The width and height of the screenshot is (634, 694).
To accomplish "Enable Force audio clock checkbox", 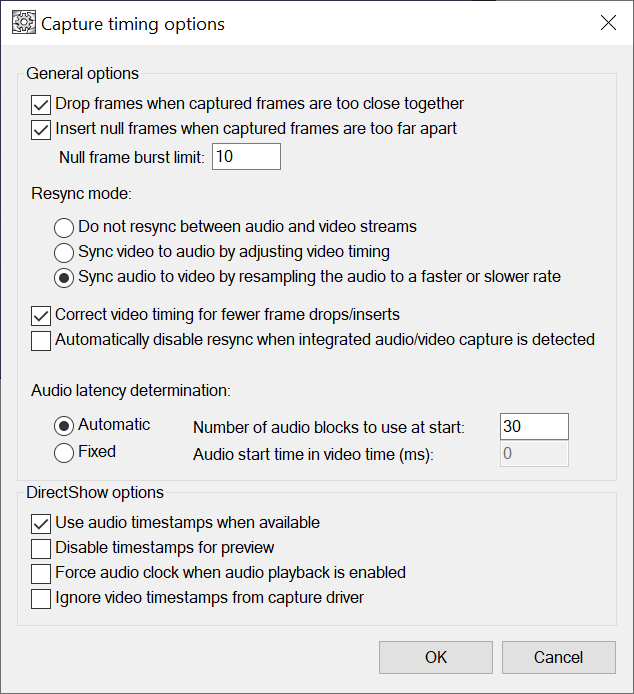I will (x=41, y=574).
